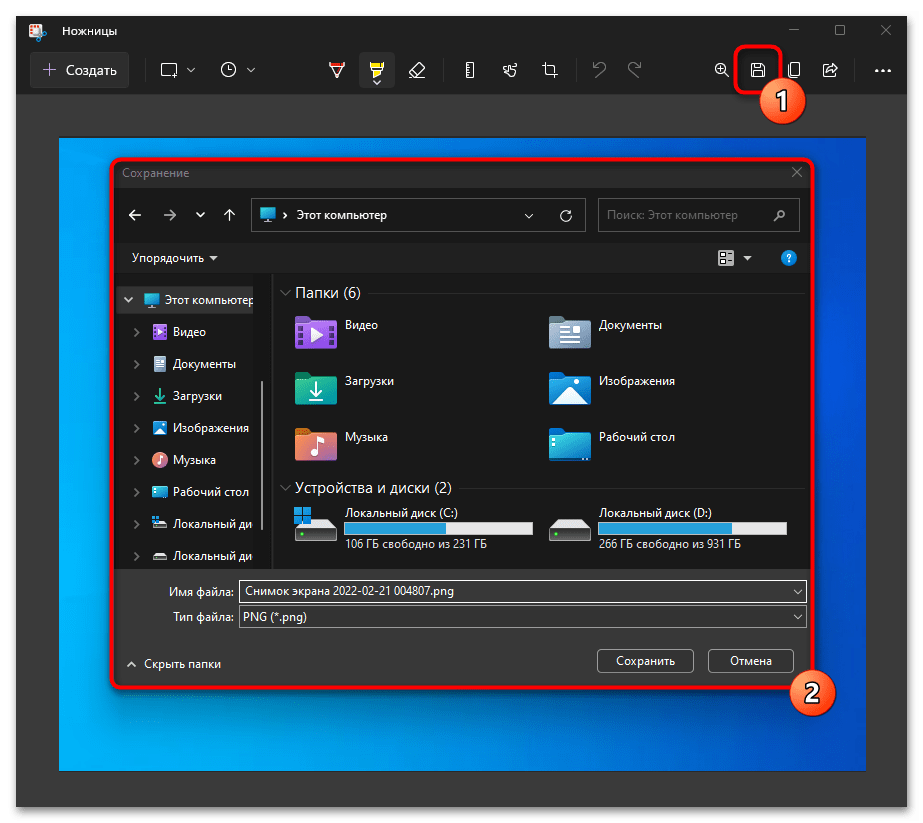923x823 pixels.
Task: Click the save floppy disk icon
Action: (x=758, y=70)
